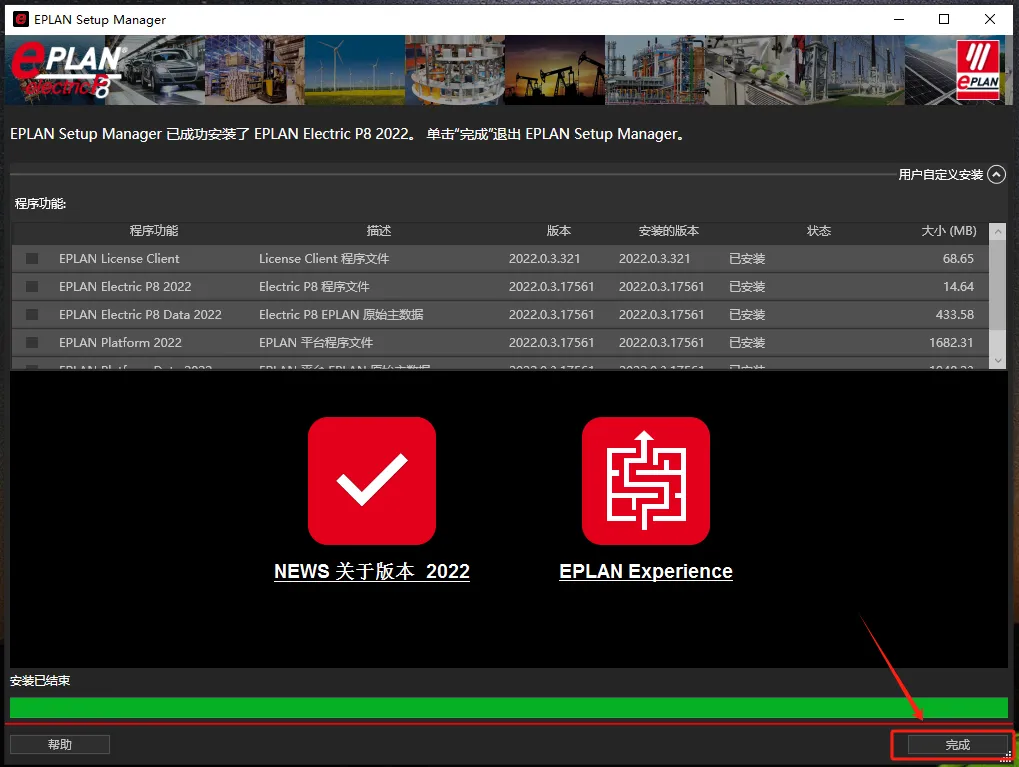The image size is (1019, 767).
Task: Close the EPLAN Setup Manager window
Action: (990, 20)
